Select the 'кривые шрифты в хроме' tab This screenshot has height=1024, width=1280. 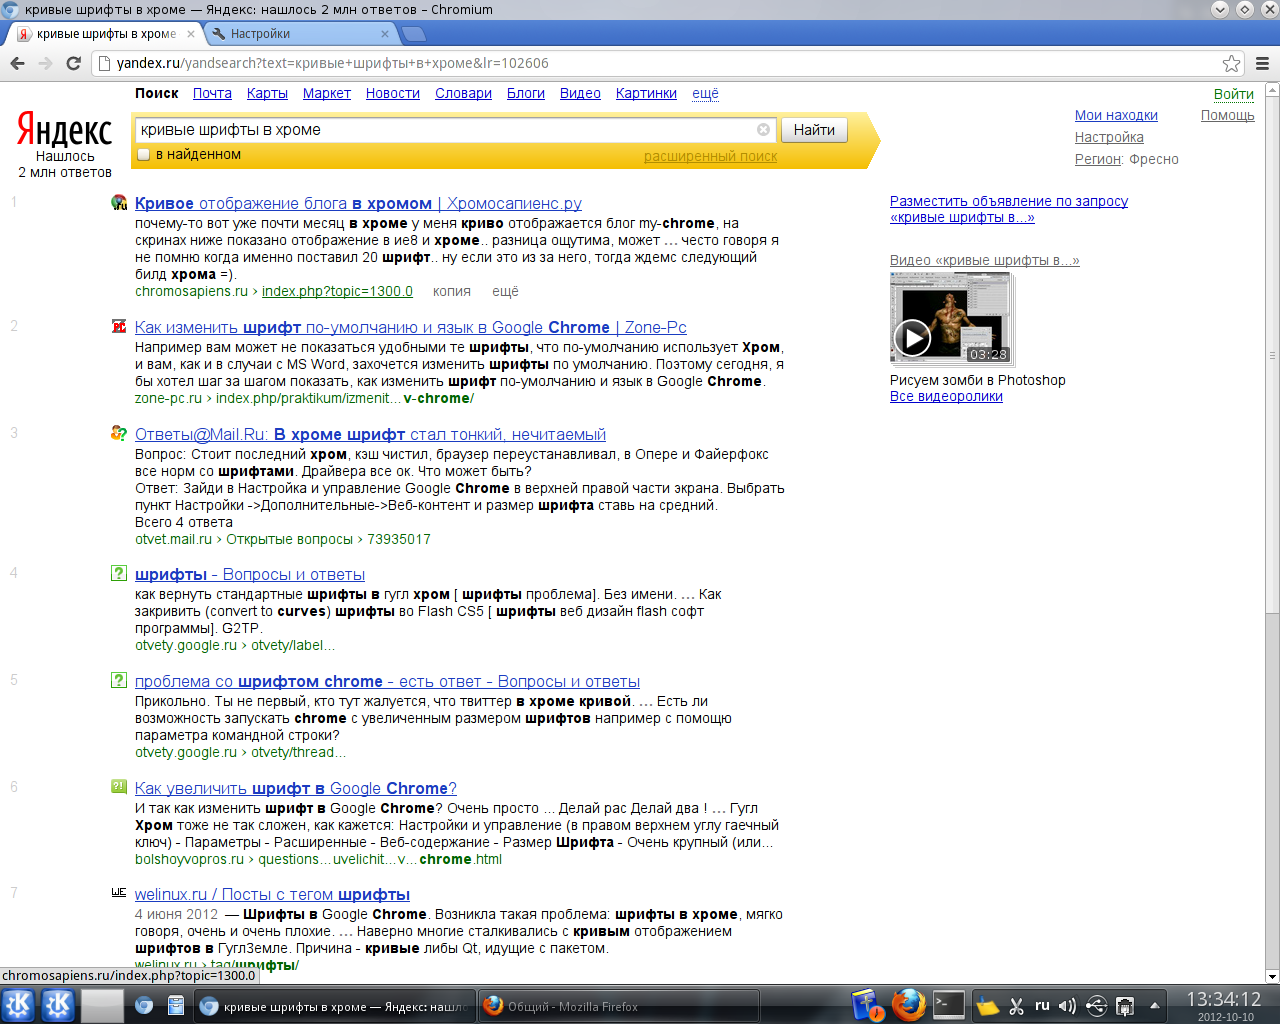tap(106, 34)
